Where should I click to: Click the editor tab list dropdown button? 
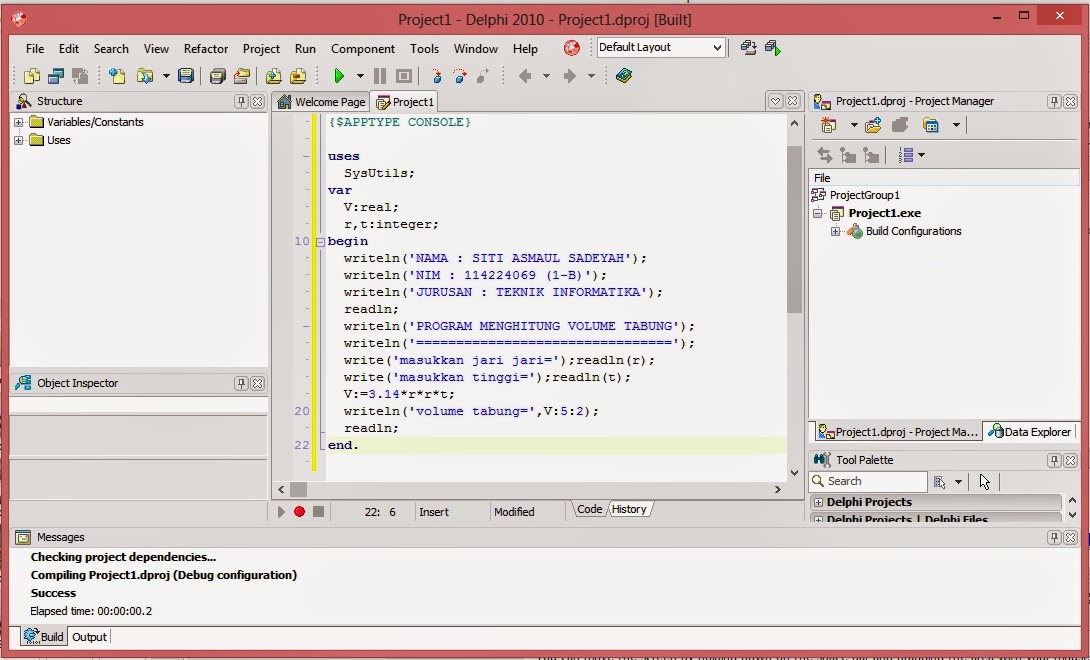(x=776, y=102)
